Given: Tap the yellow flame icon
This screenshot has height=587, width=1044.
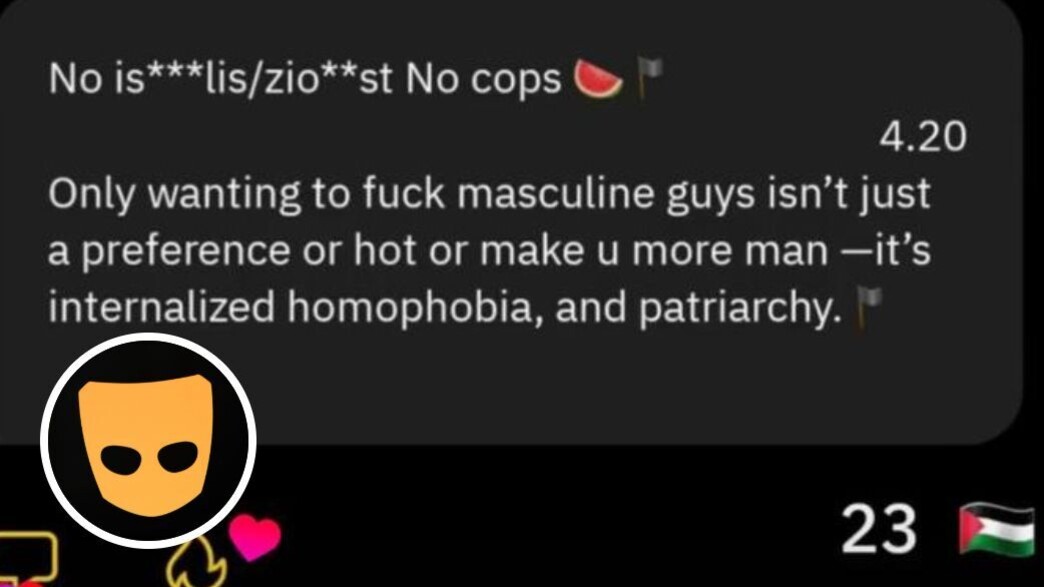Looking at the screenshot, I should click(x=197, y=564).
